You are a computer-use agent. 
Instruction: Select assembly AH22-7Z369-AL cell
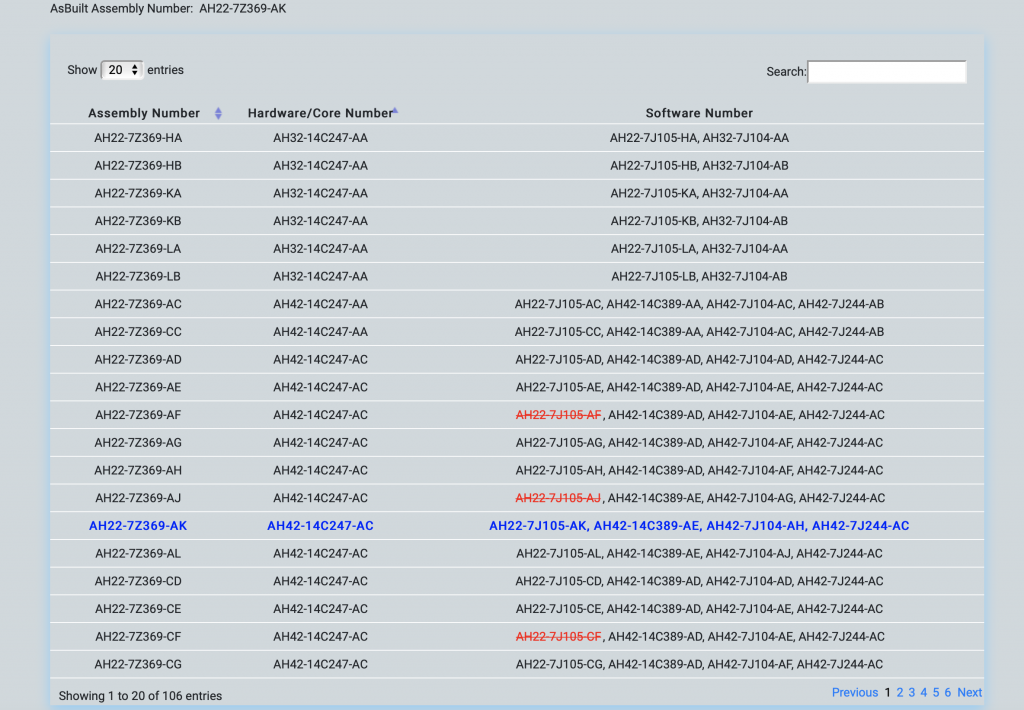pyautogui.click(x=138, y=553)
